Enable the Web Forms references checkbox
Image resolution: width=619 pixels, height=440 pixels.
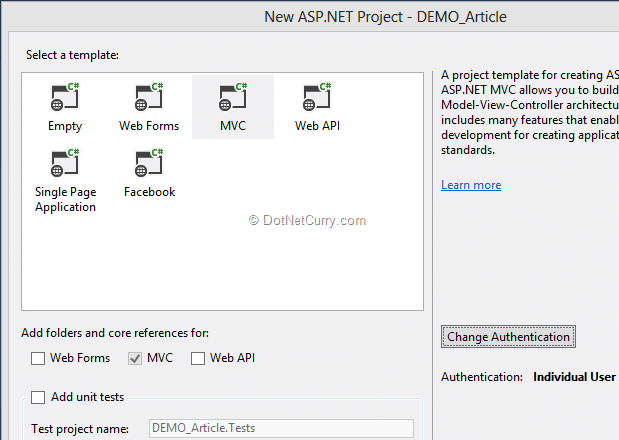(x=38, y=358)
